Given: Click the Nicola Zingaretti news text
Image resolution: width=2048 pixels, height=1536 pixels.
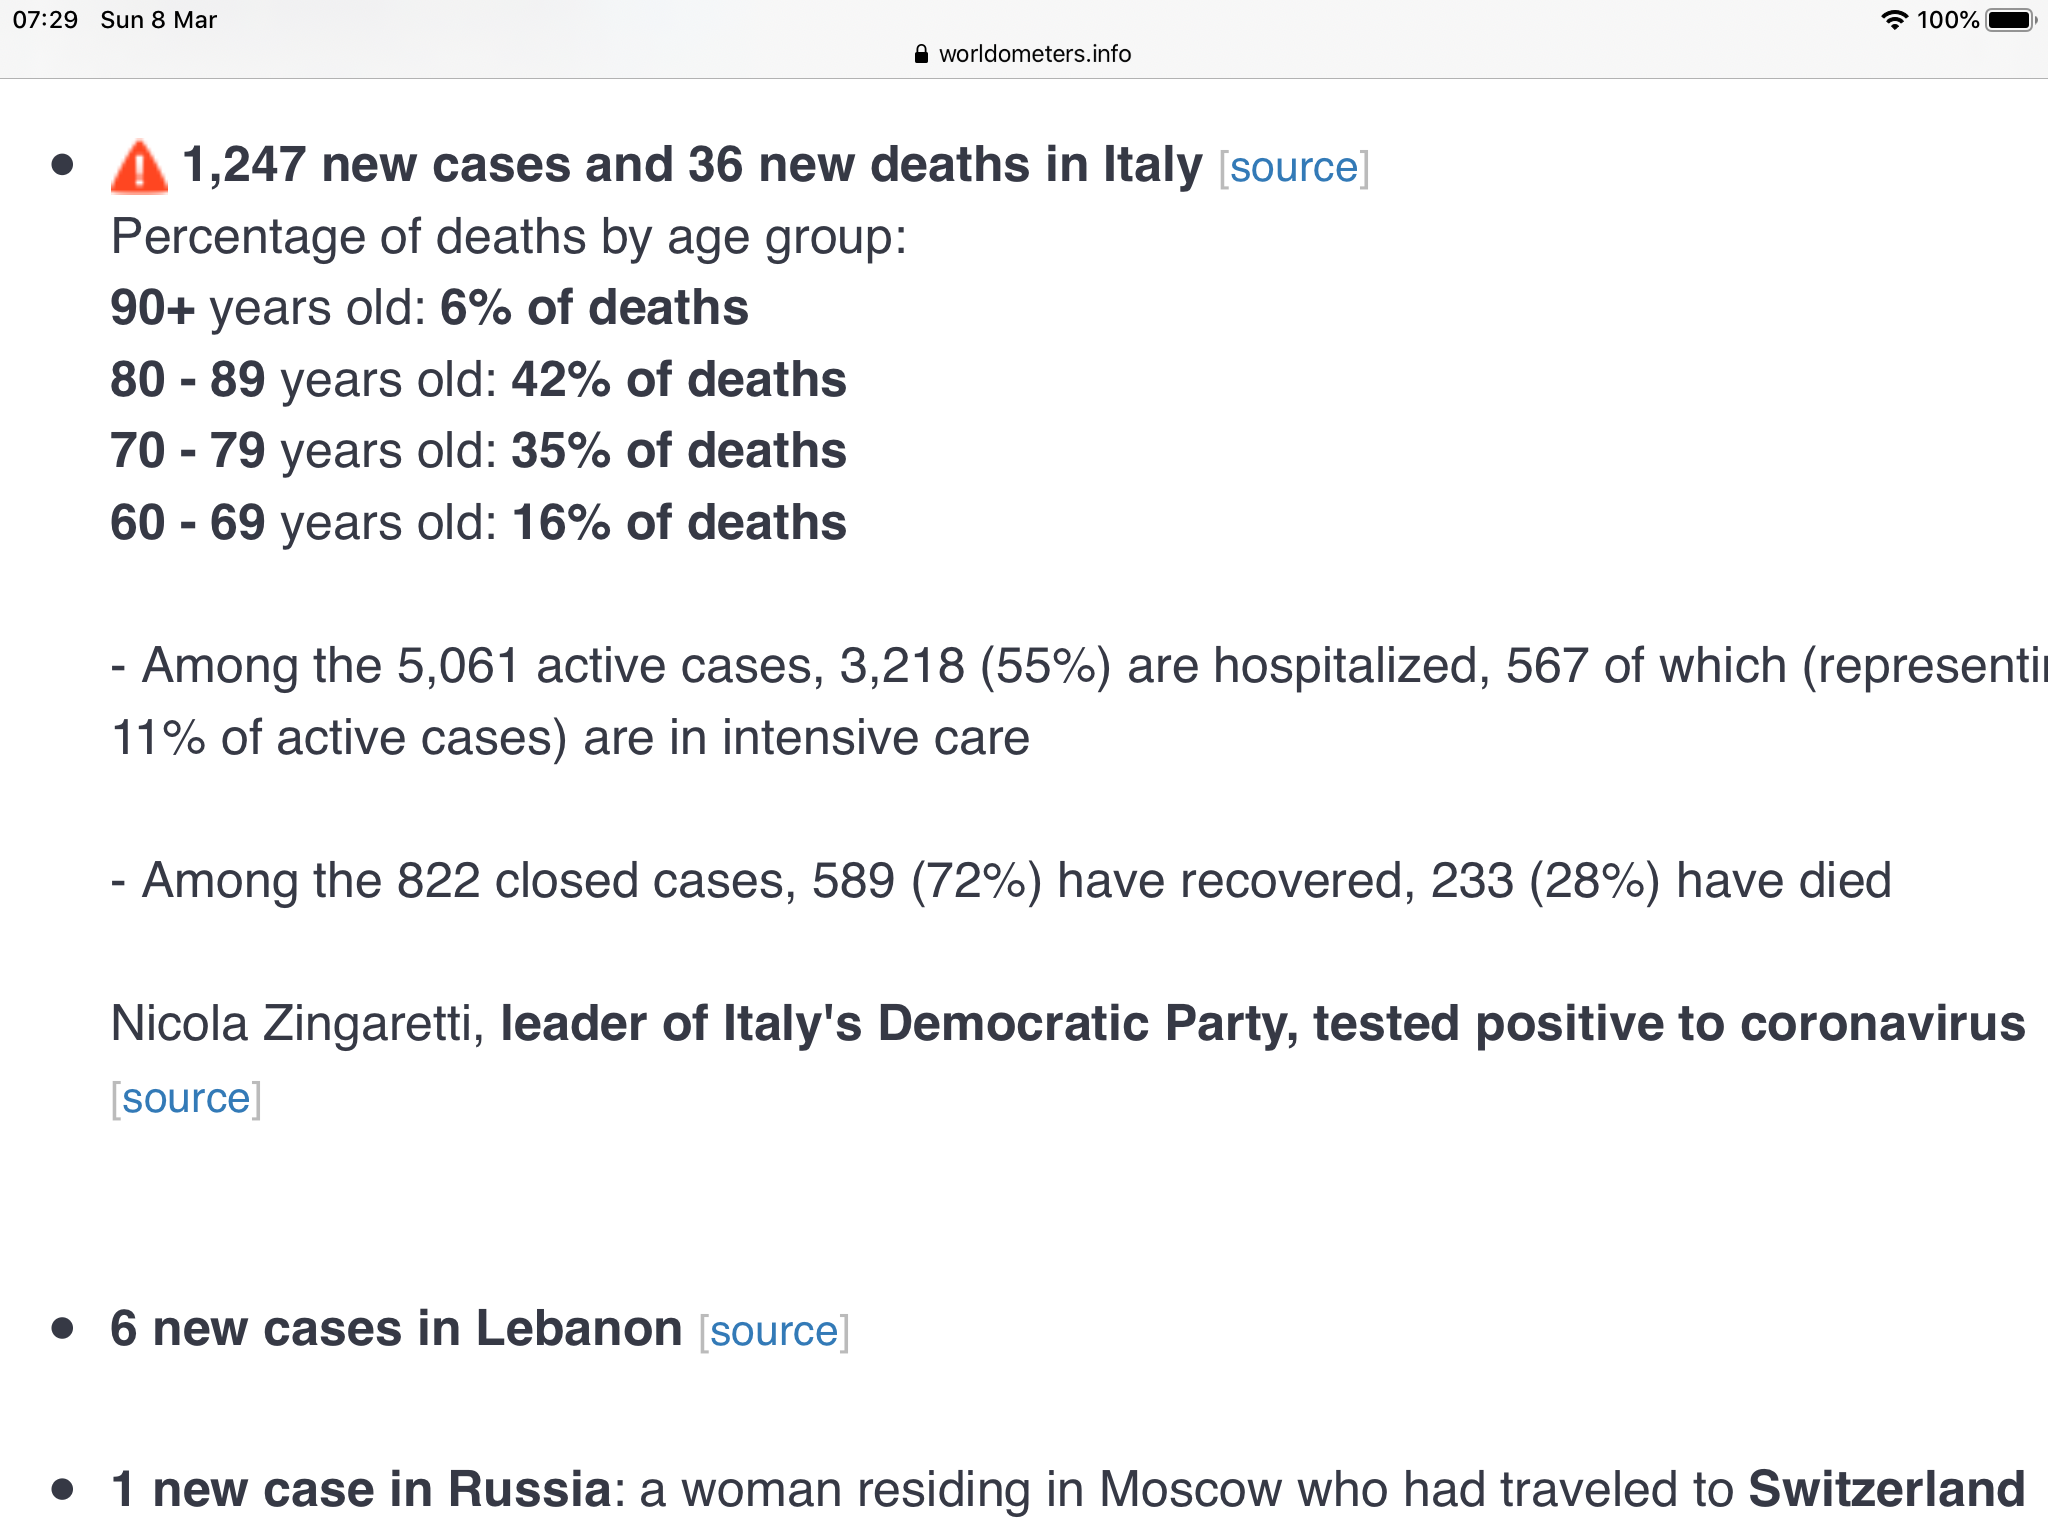Looking at the screenshot, I should point(1067,1024).
